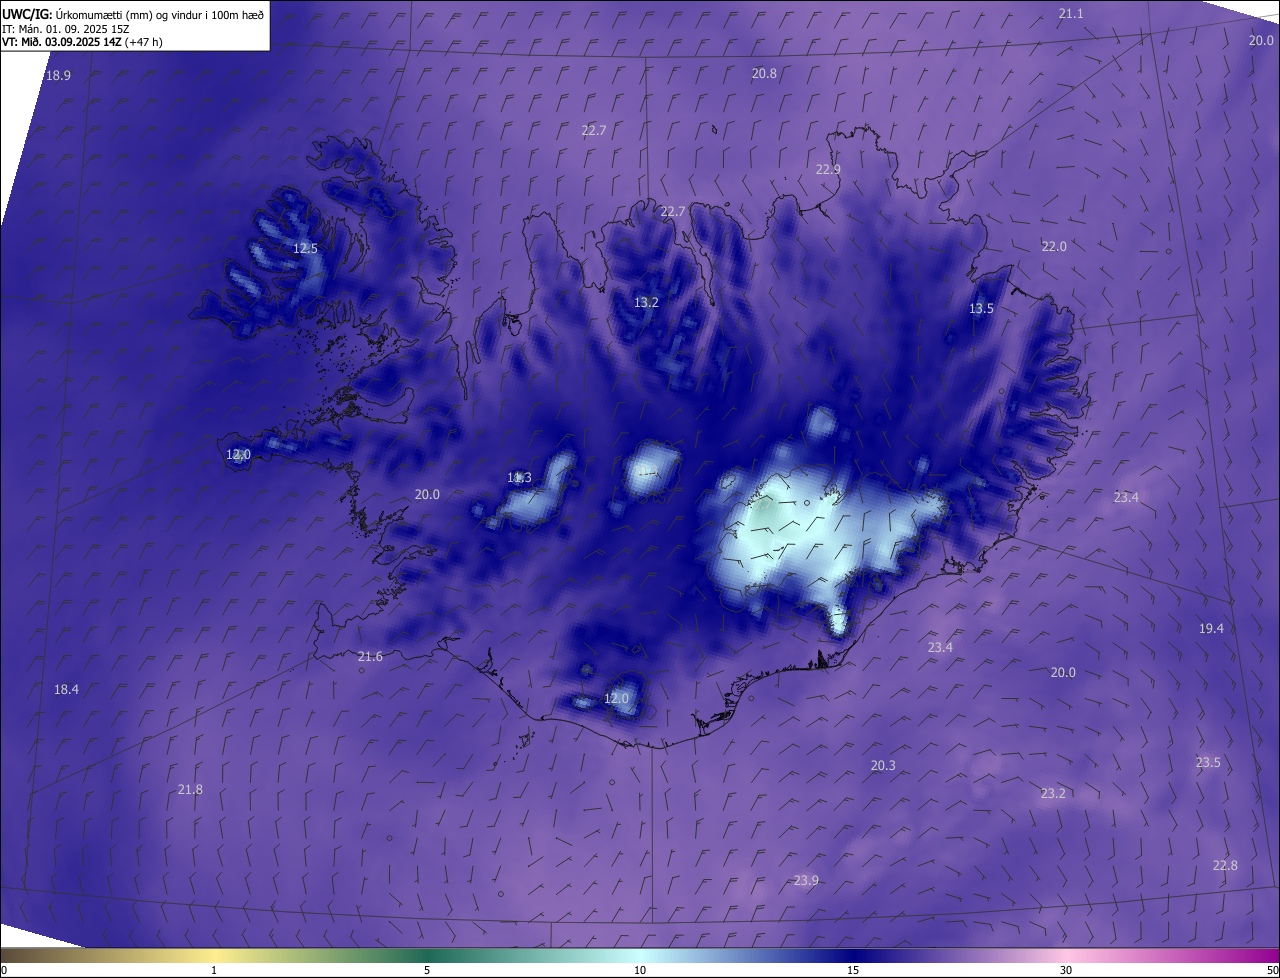Screen dimensions: 1280x978
Task: Click the 20.8 value label
Action: pyautogui.click(x=764, y=74)
